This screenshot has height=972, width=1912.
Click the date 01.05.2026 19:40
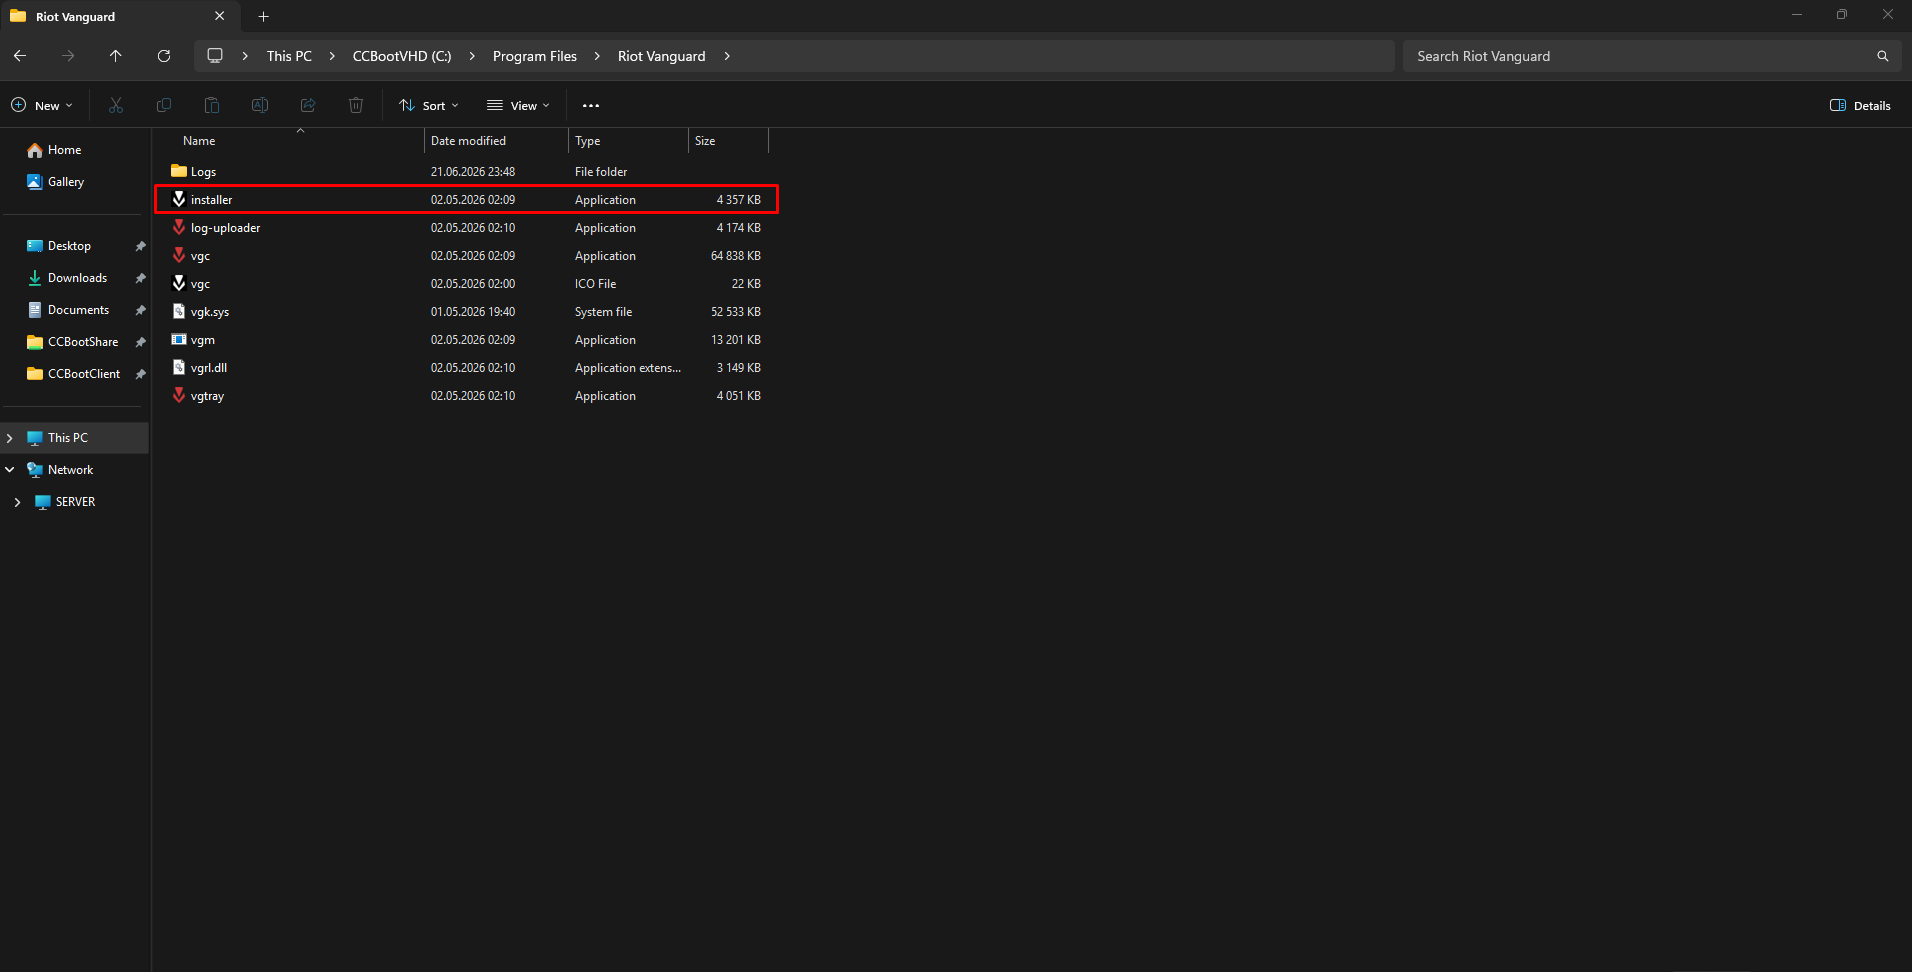pyautogui.click(x=473, y=312)
